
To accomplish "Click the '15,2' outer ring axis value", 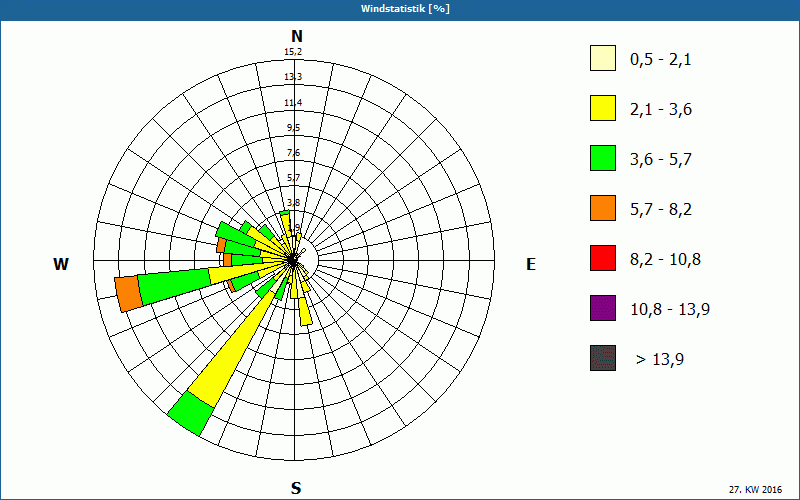I will tap(293, 52).
